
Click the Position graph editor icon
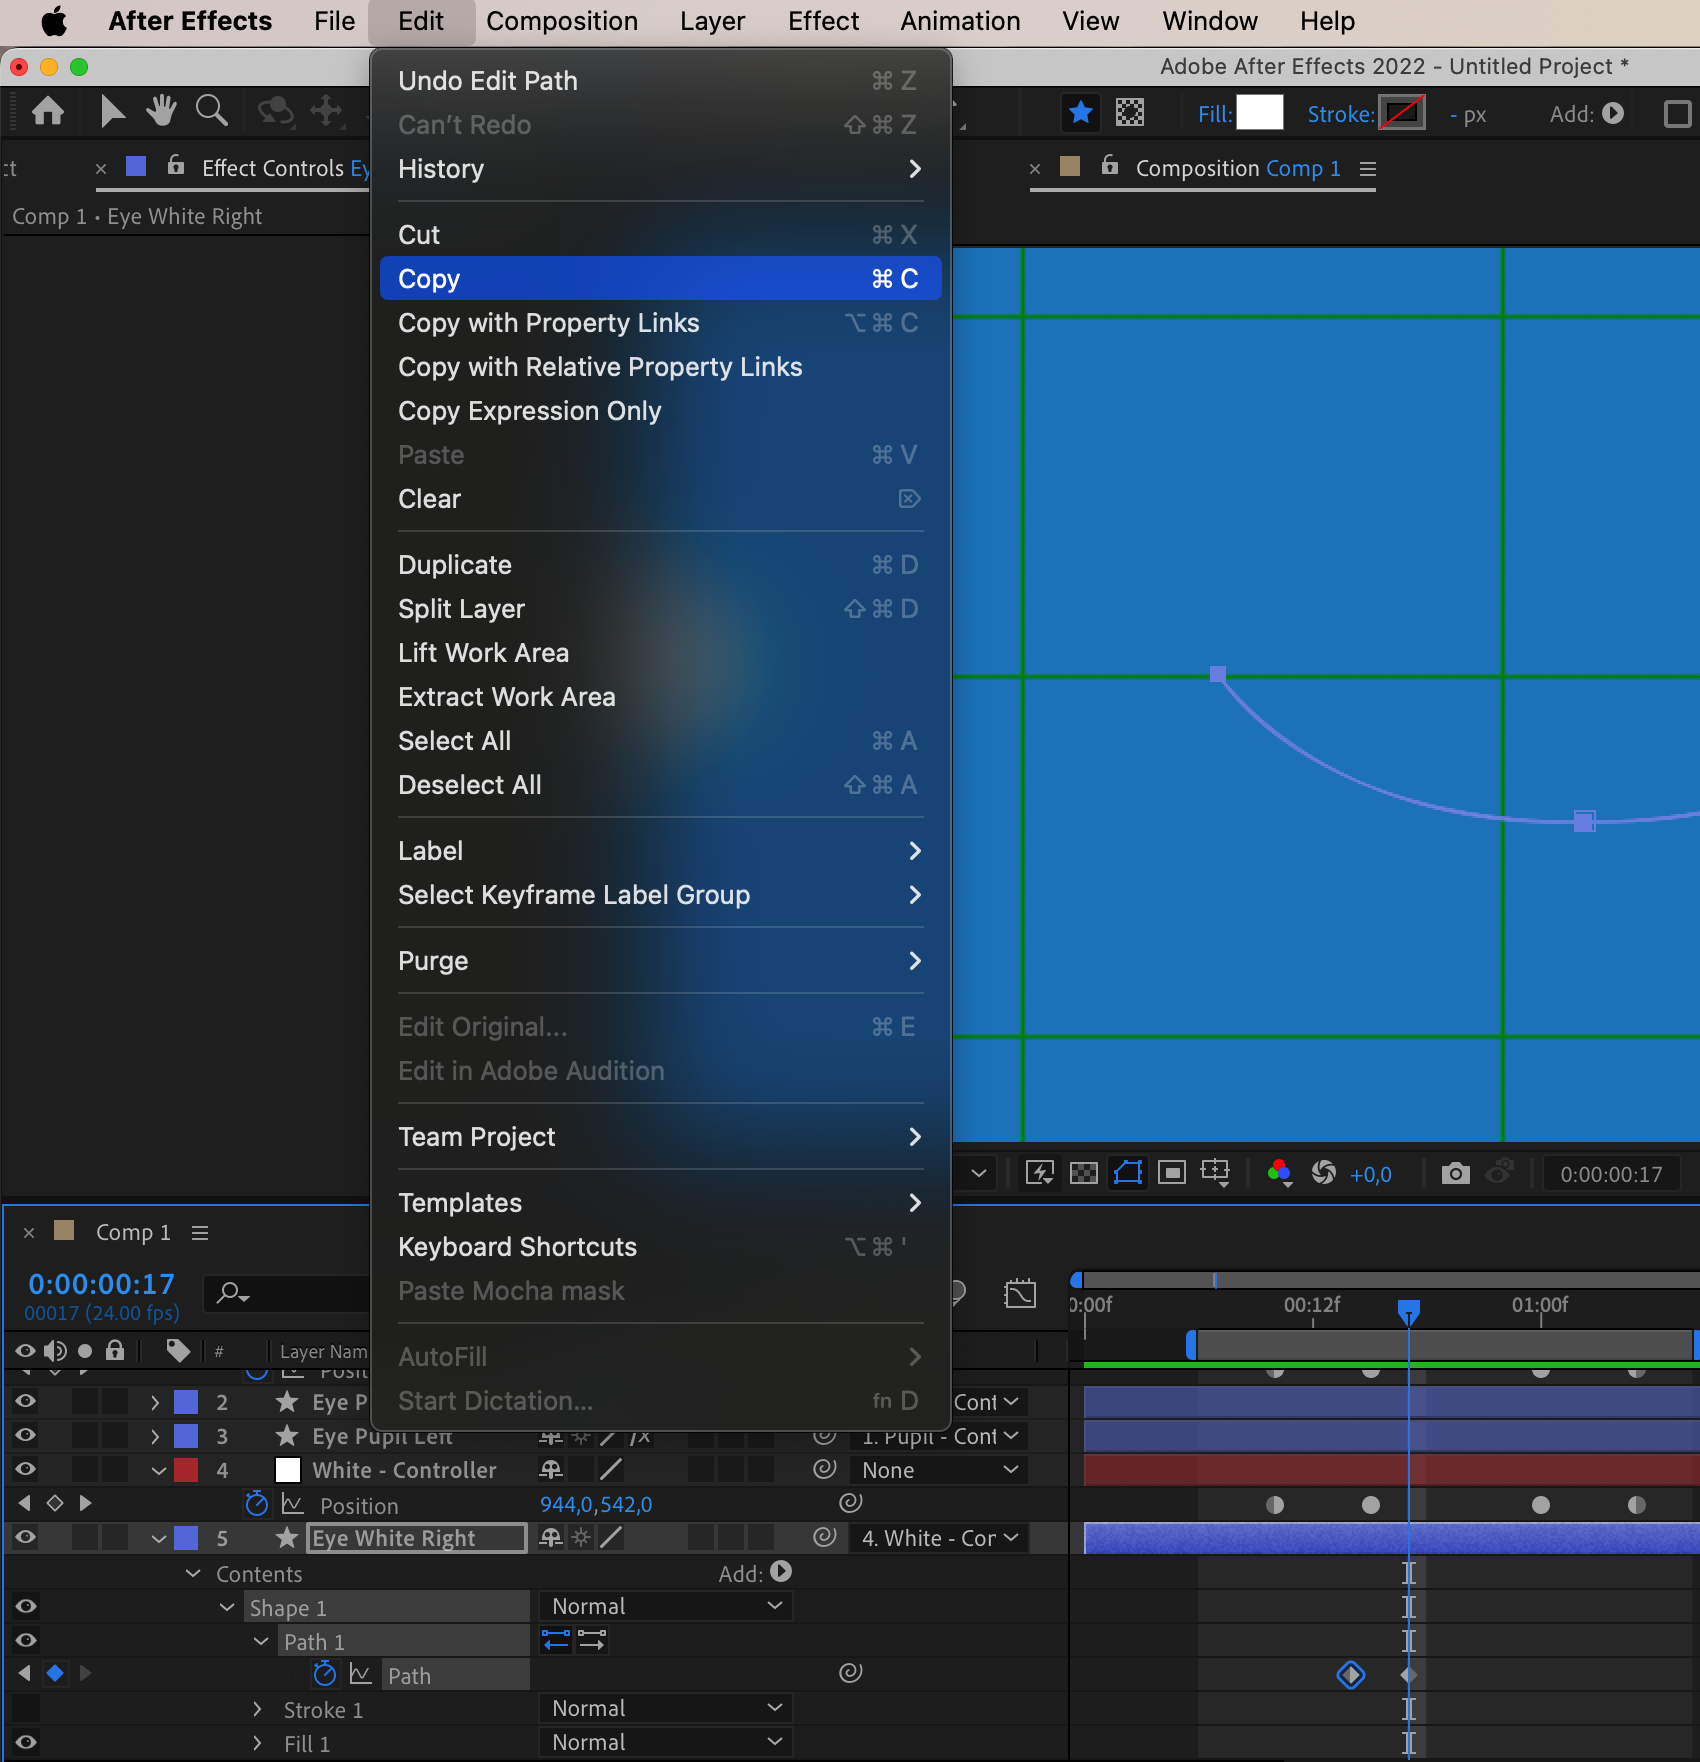point(292,1504)
